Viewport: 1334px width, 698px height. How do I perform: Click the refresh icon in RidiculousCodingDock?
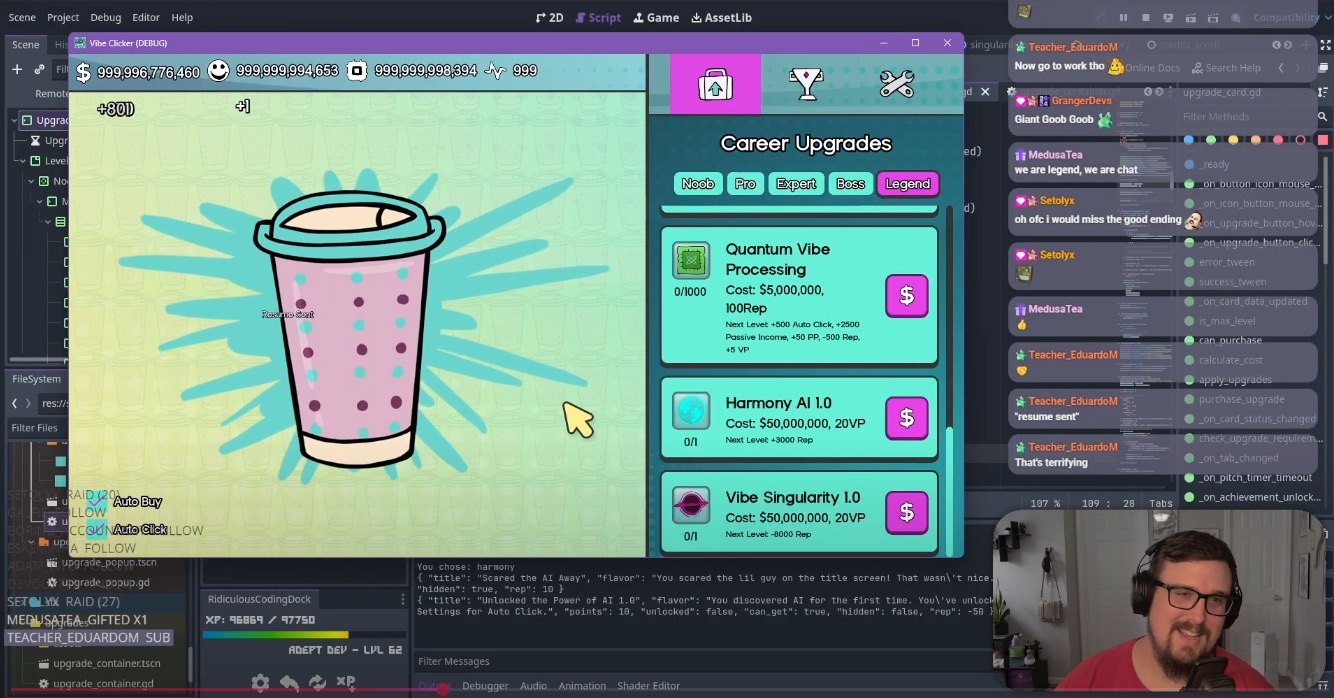(x=317, y=683)
